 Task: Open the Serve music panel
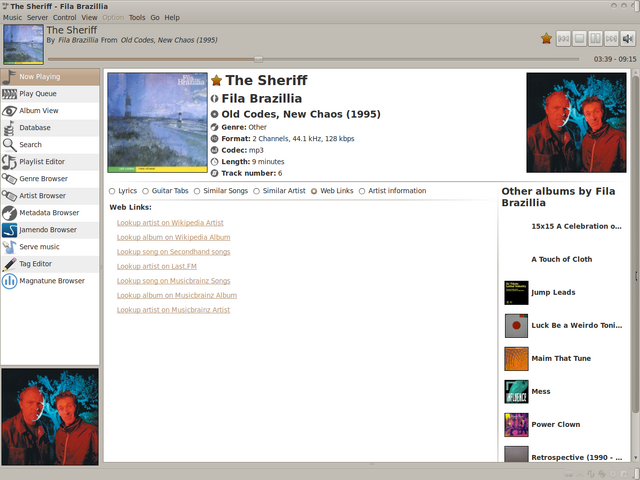(50, 247)
